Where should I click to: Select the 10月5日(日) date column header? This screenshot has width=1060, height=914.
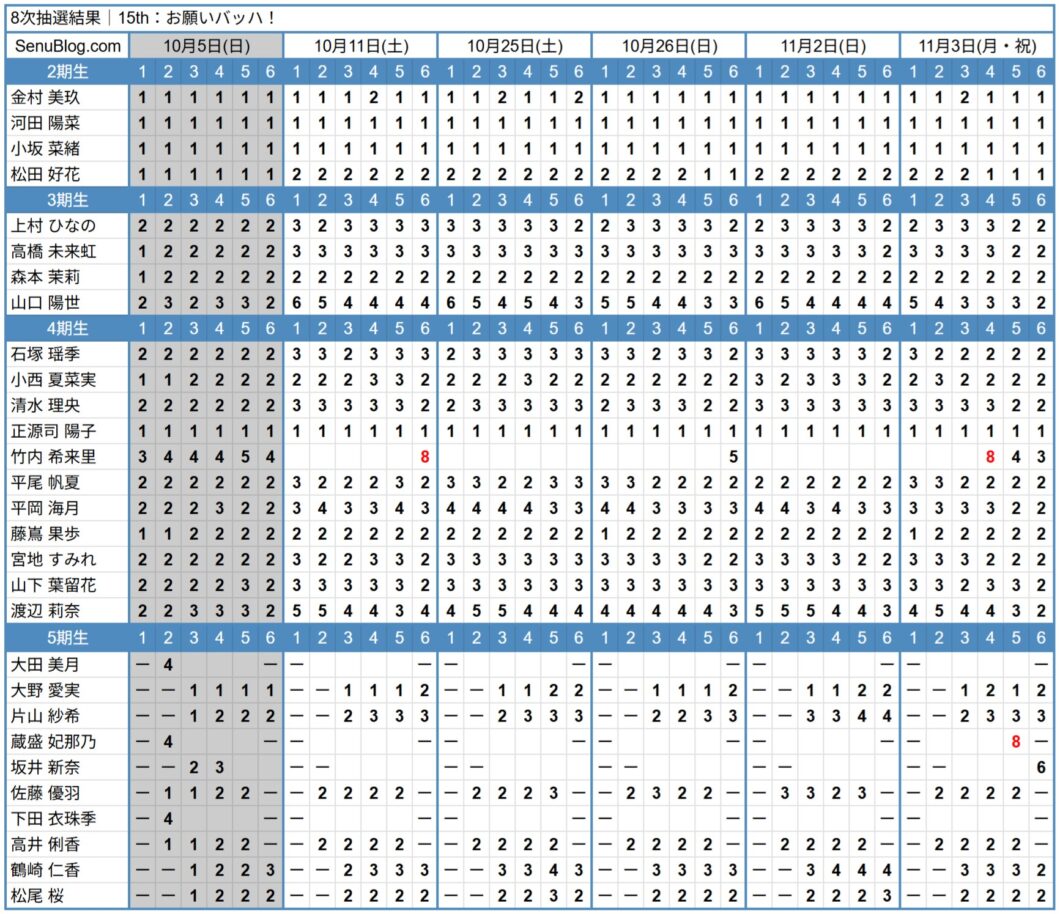(207, 47)
